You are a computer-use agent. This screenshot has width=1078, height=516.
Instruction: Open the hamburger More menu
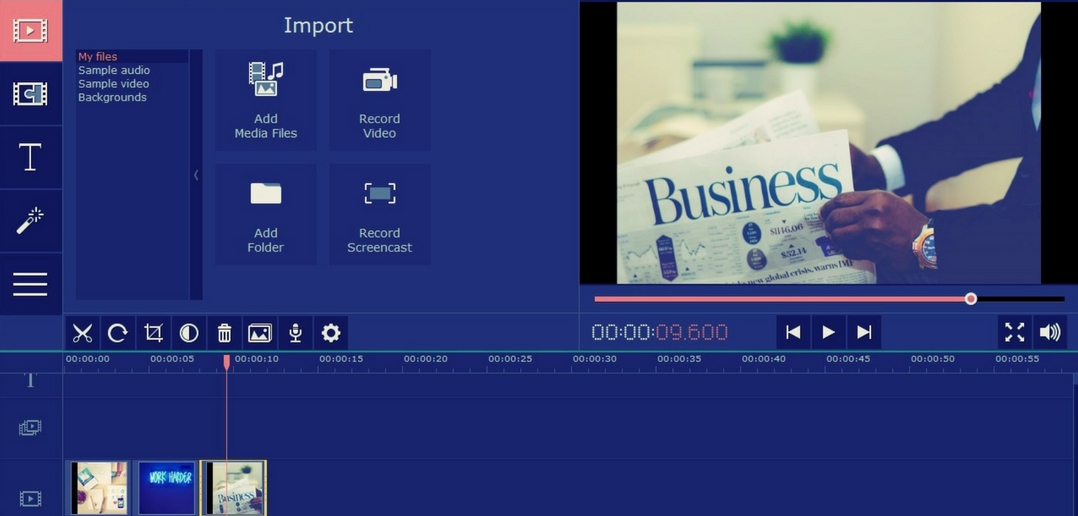click(30, 285)
